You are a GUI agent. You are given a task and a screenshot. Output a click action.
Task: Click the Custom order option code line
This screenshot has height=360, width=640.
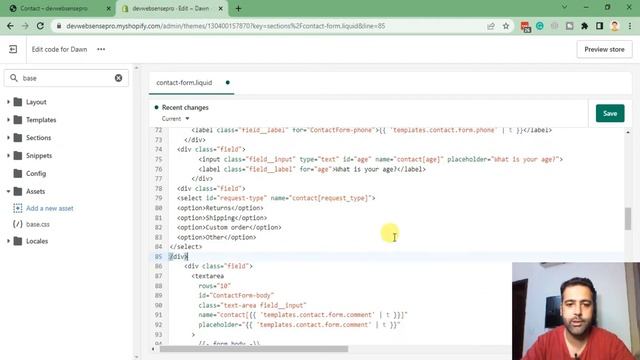pyautogui.click(x=229, y=227)
